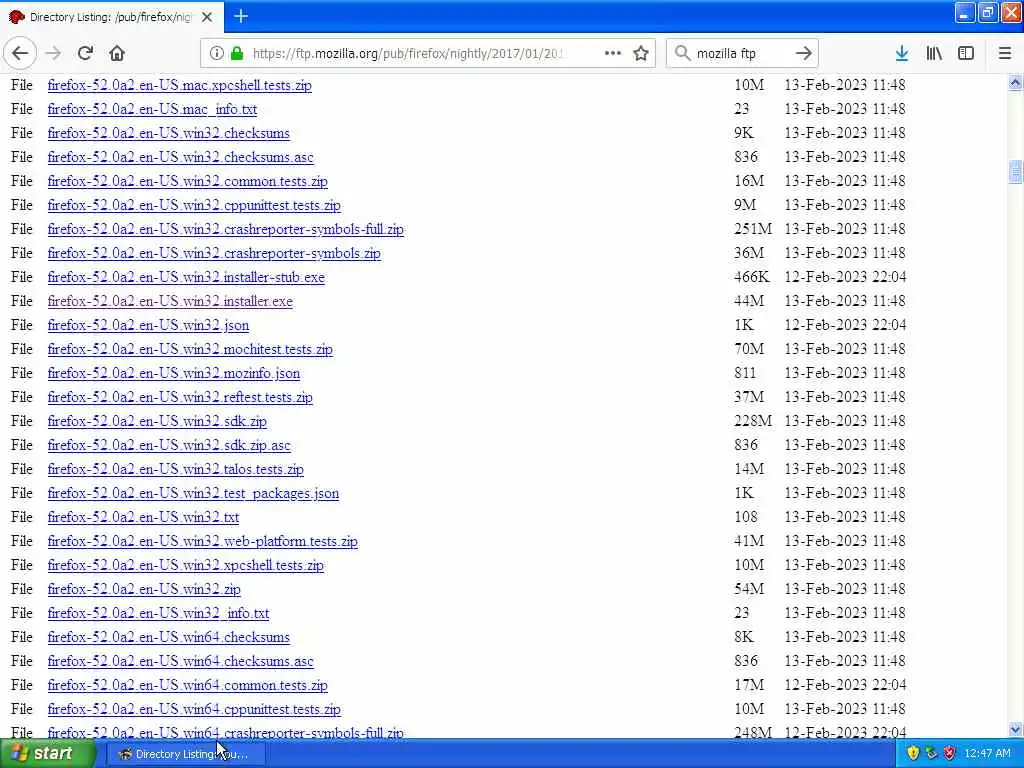Open win32.reftest.tests.zip link

coord(180,397)
